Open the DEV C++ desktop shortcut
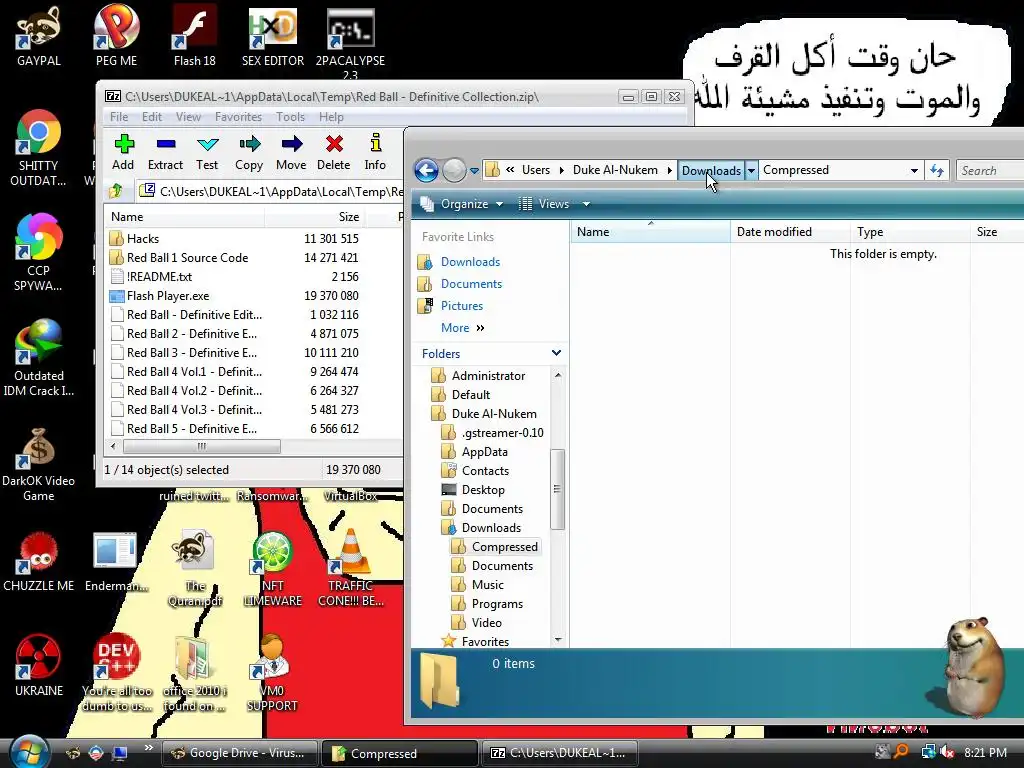 pyautogui.click(x=117, y=673)
